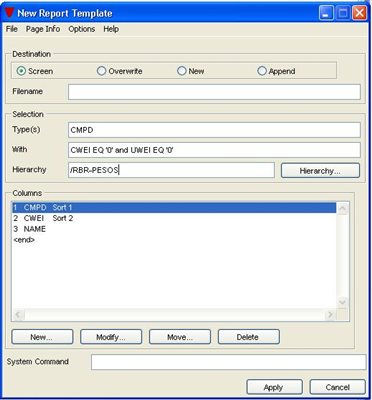Click into the Filename input field
Image resolution: width=372 pixels, height=400 pixels.
coord(214,92)
